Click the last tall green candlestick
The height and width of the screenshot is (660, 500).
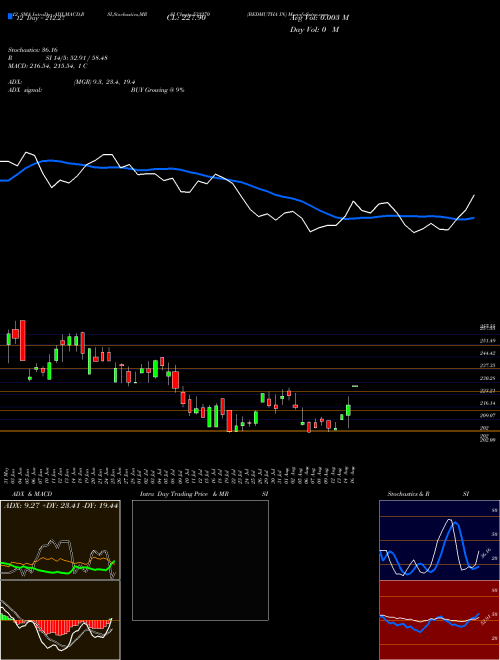point(348,410)
